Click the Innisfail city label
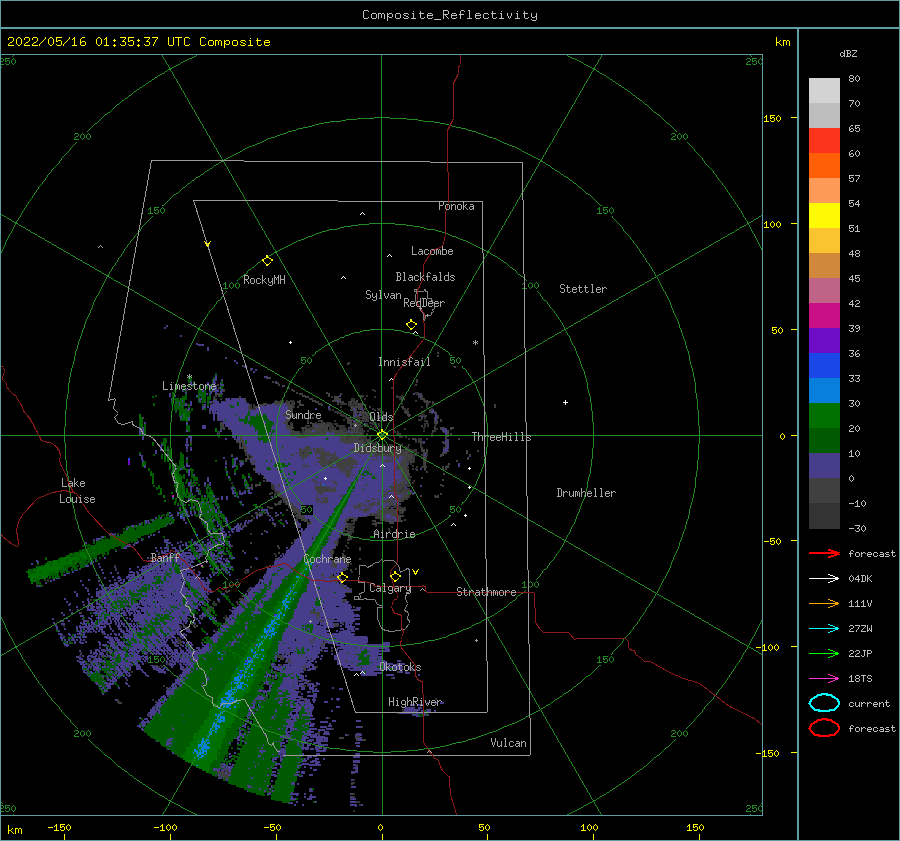The image size is (900, 841). pos(404,362)
